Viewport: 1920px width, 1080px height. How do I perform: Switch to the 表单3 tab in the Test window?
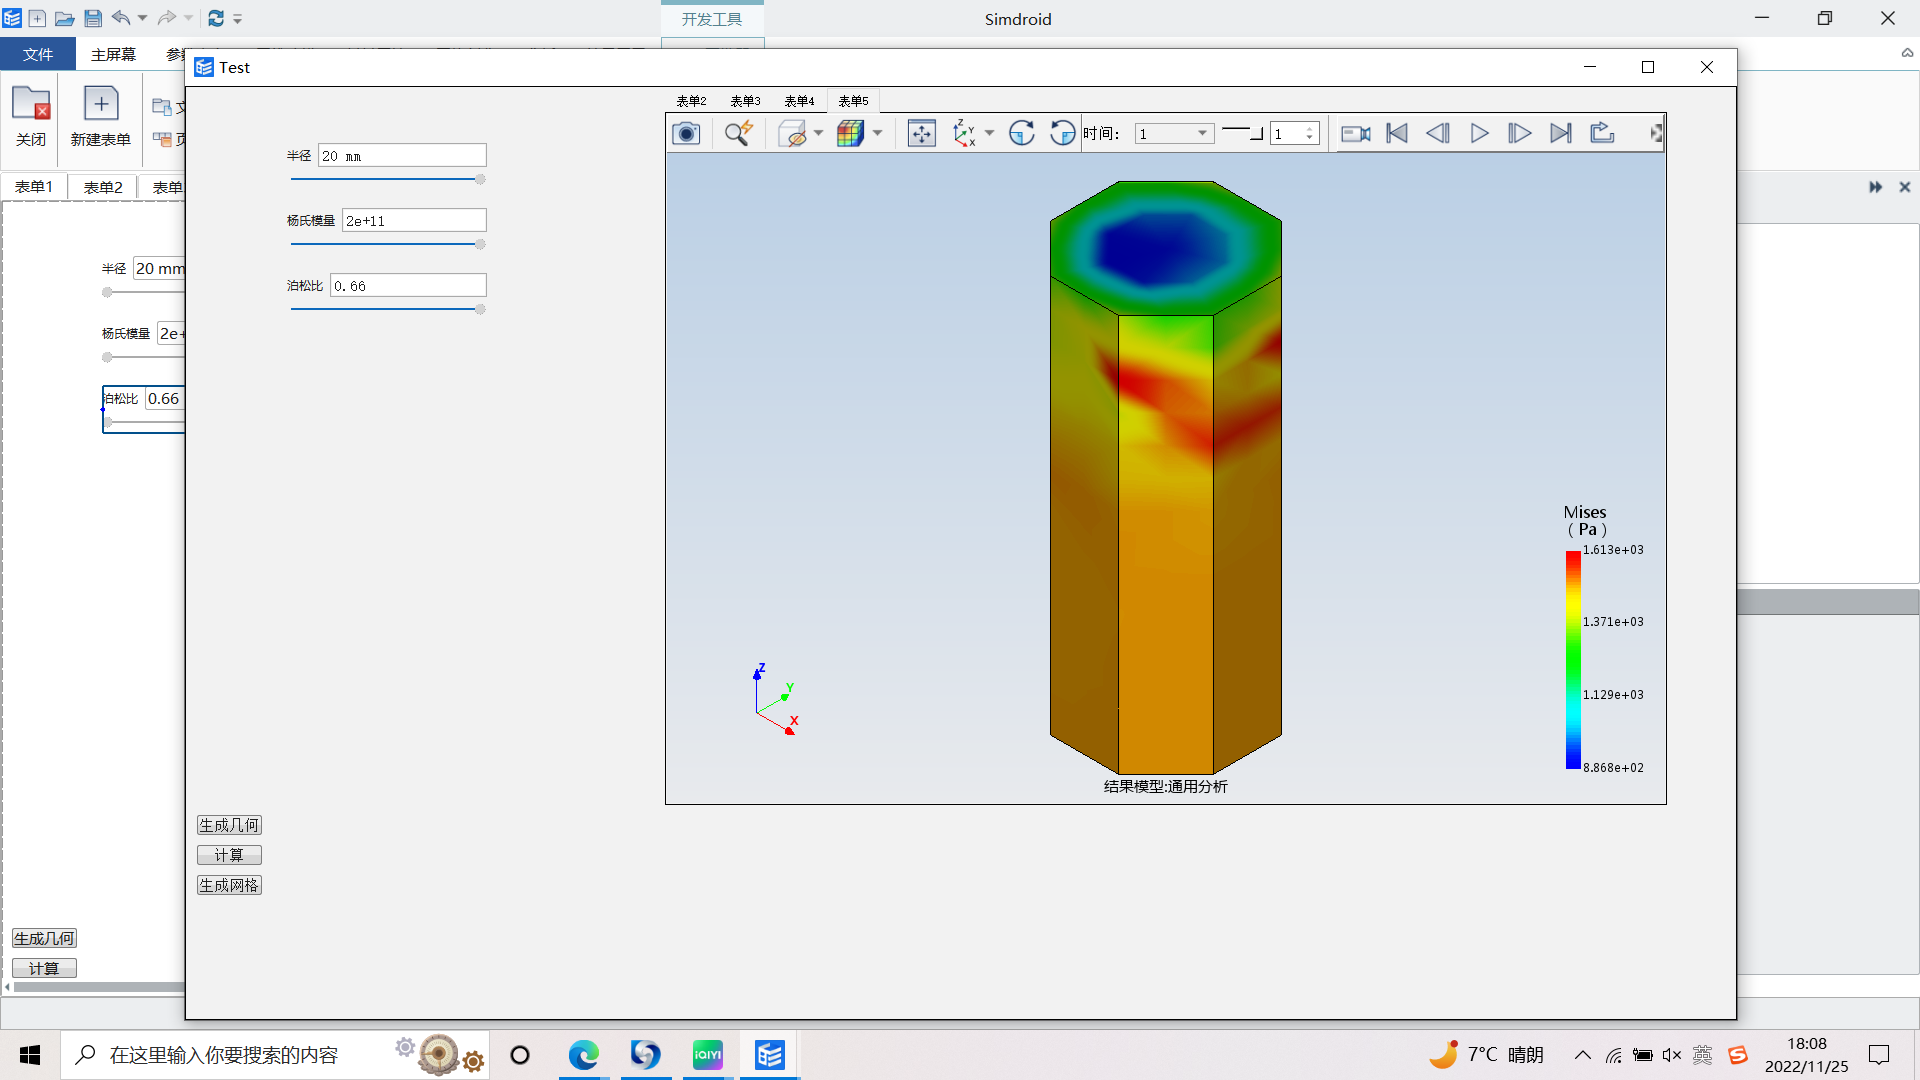745,101
